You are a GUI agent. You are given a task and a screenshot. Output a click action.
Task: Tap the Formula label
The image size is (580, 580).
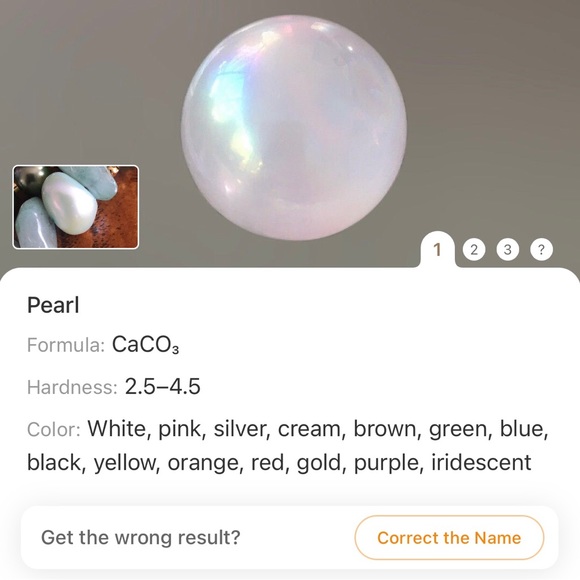point(66,345)
